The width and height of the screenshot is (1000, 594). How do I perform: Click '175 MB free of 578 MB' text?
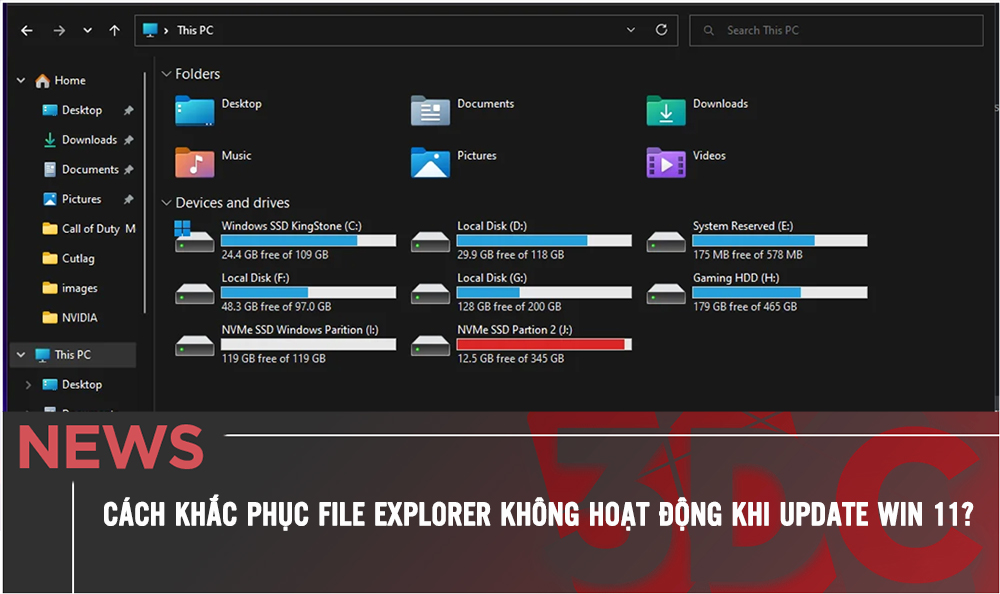click(747, 255)
